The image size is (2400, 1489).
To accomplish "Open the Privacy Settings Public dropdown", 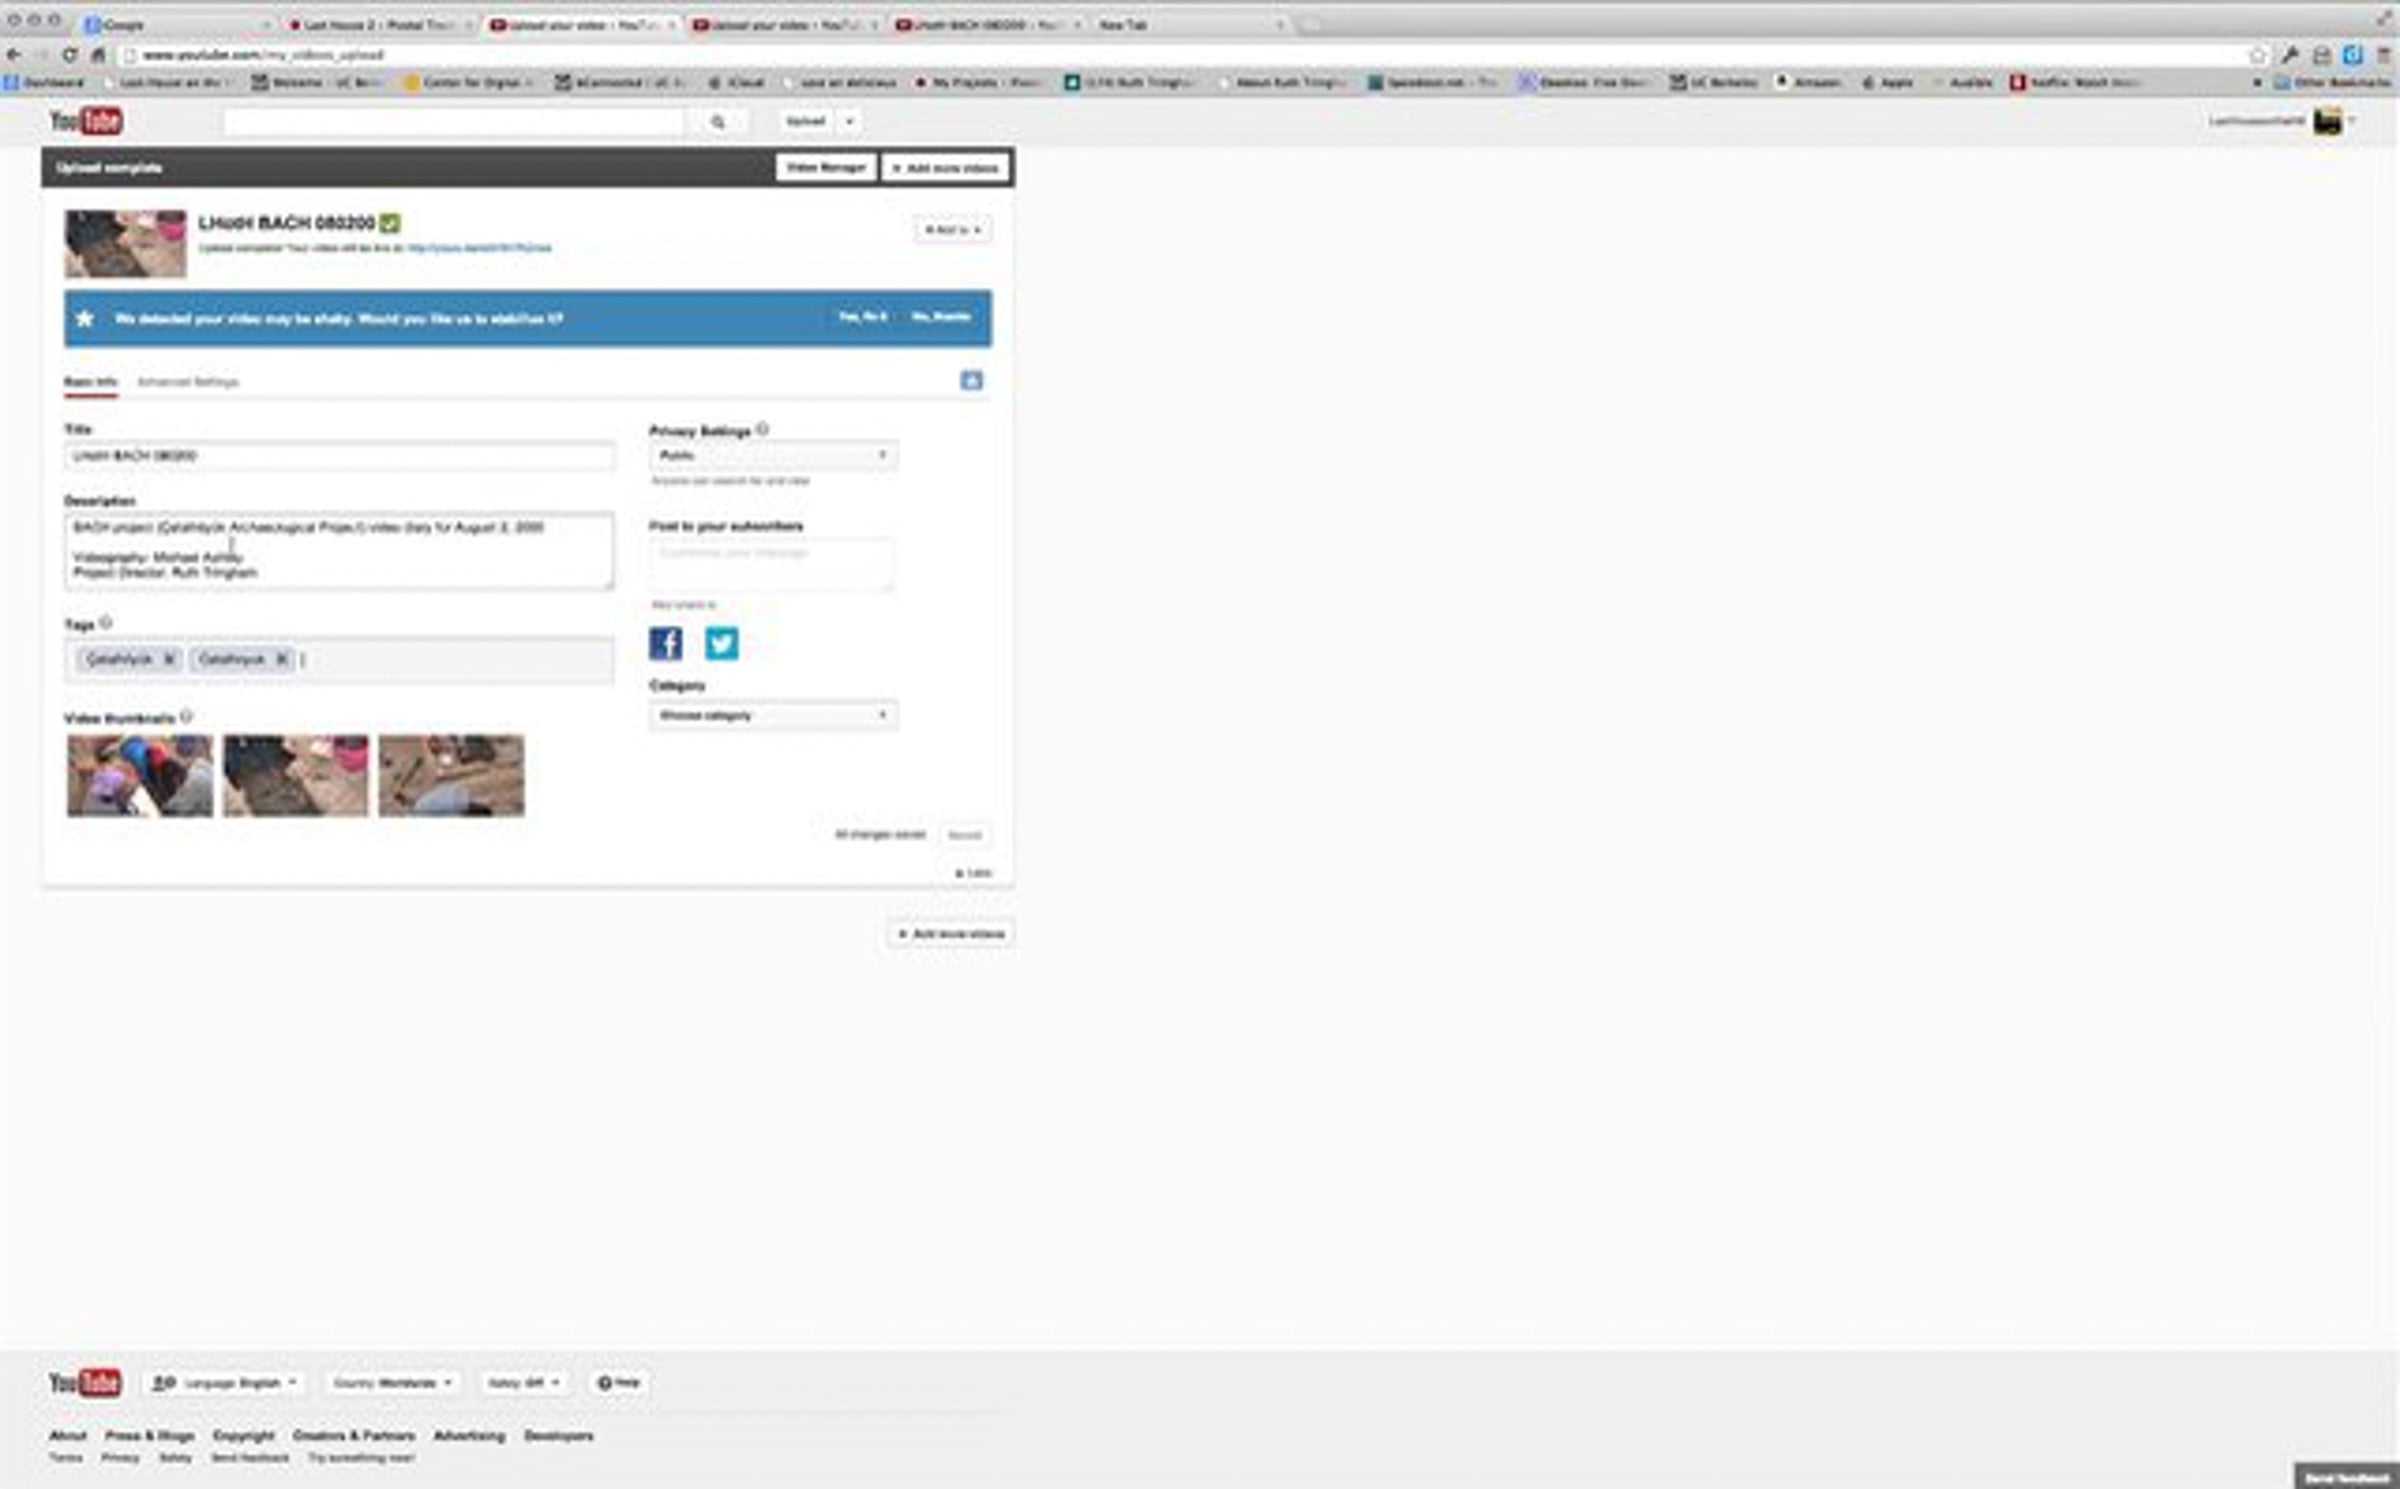I will pyautogui.click(x=772, y=456).
